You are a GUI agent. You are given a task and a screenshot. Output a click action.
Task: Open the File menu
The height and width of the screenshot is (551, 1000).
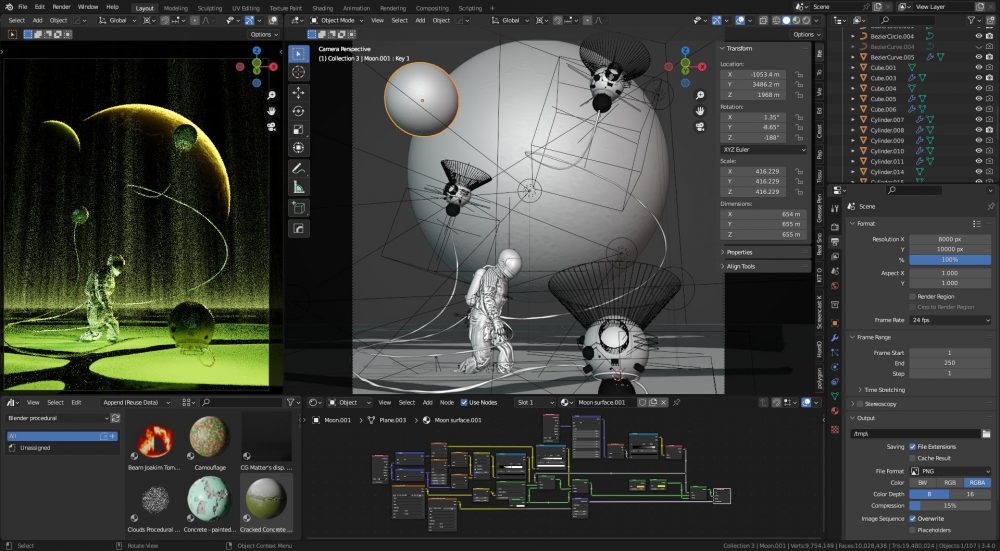click(x=22, y=7)
